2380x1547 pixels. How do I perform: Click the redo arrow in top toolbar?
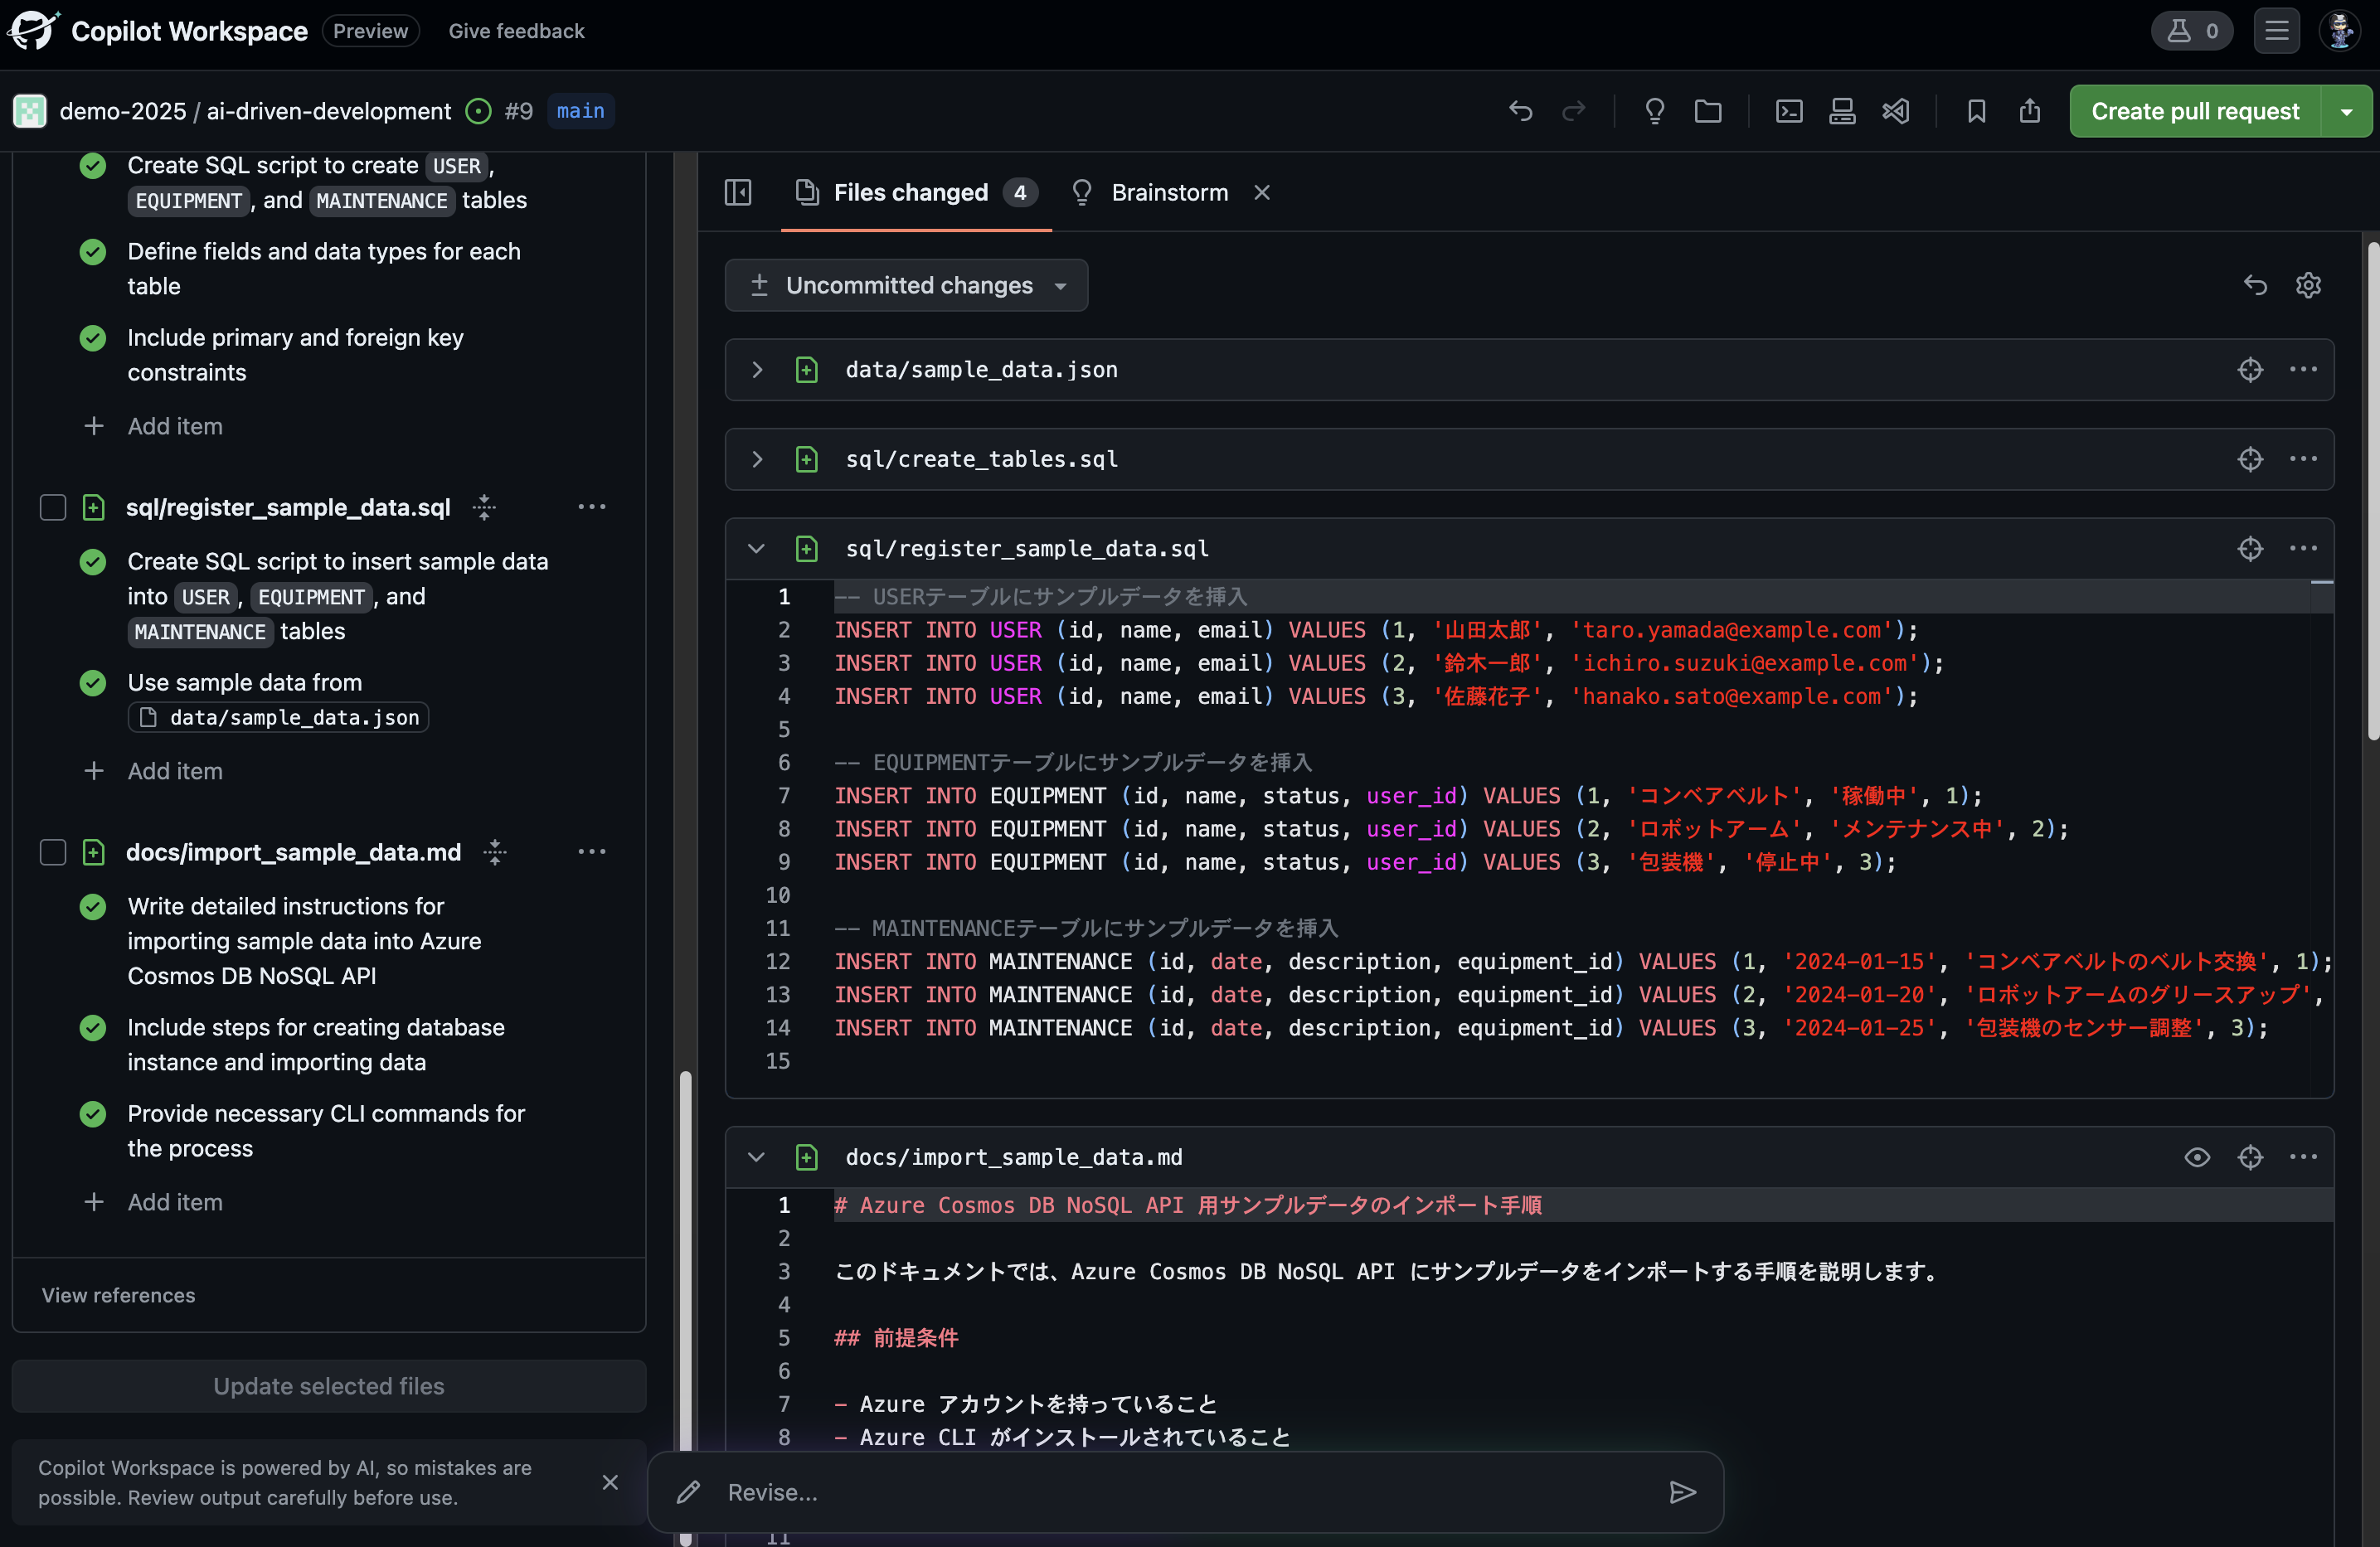coord(1573,111)
